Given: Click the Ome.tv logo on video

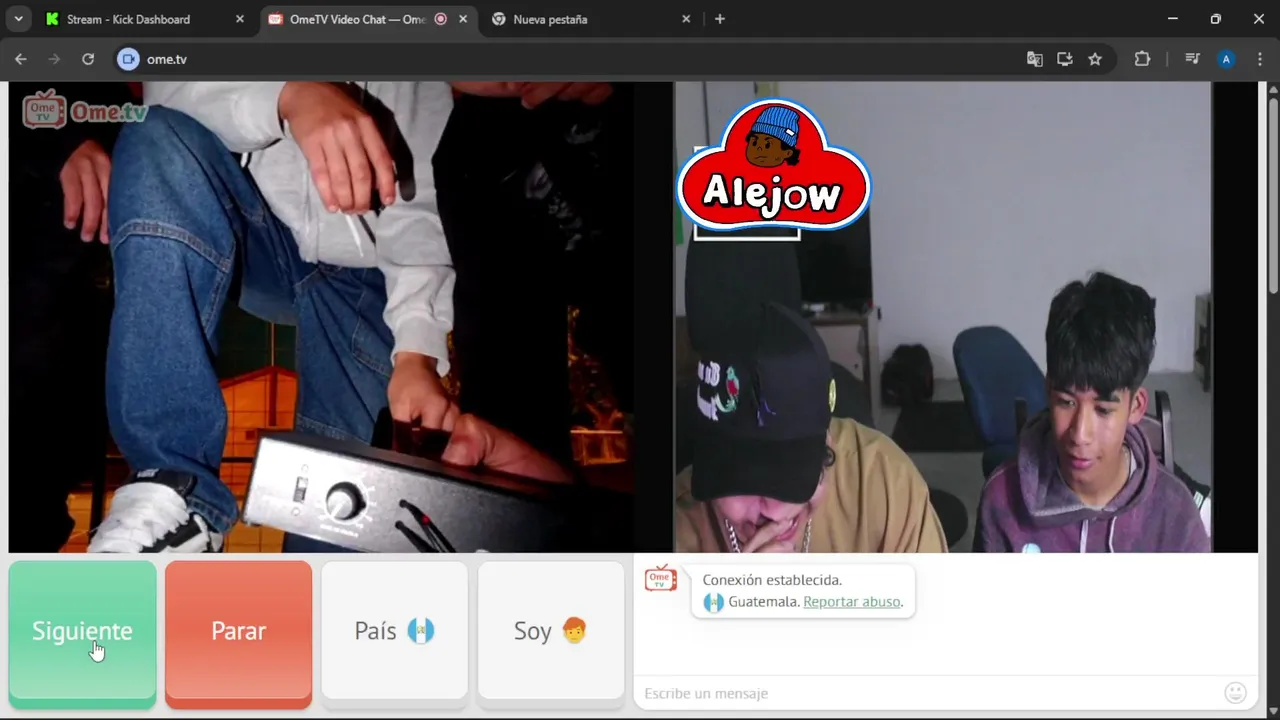Looking at the screenshot, I should [85, 110].
